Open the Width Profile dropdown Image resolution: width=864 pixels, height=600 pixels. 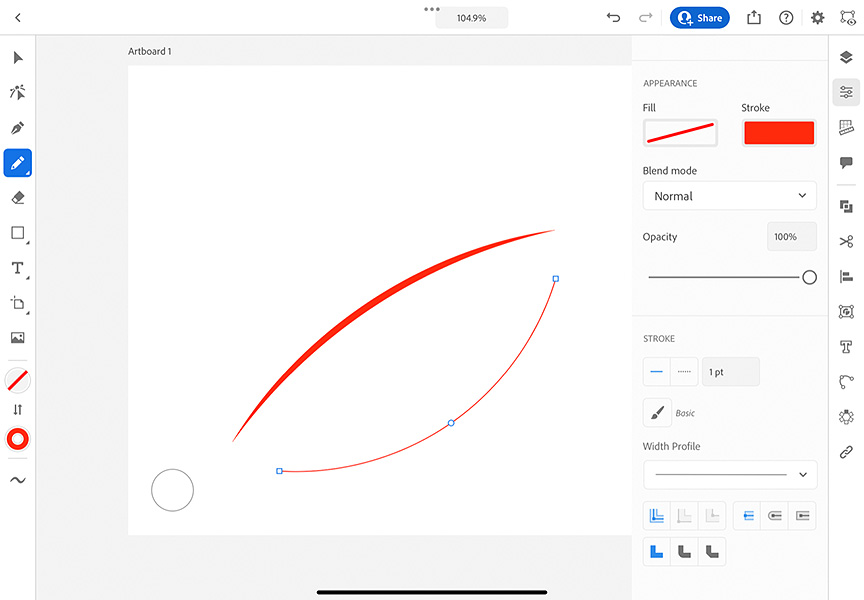[729, 474]
